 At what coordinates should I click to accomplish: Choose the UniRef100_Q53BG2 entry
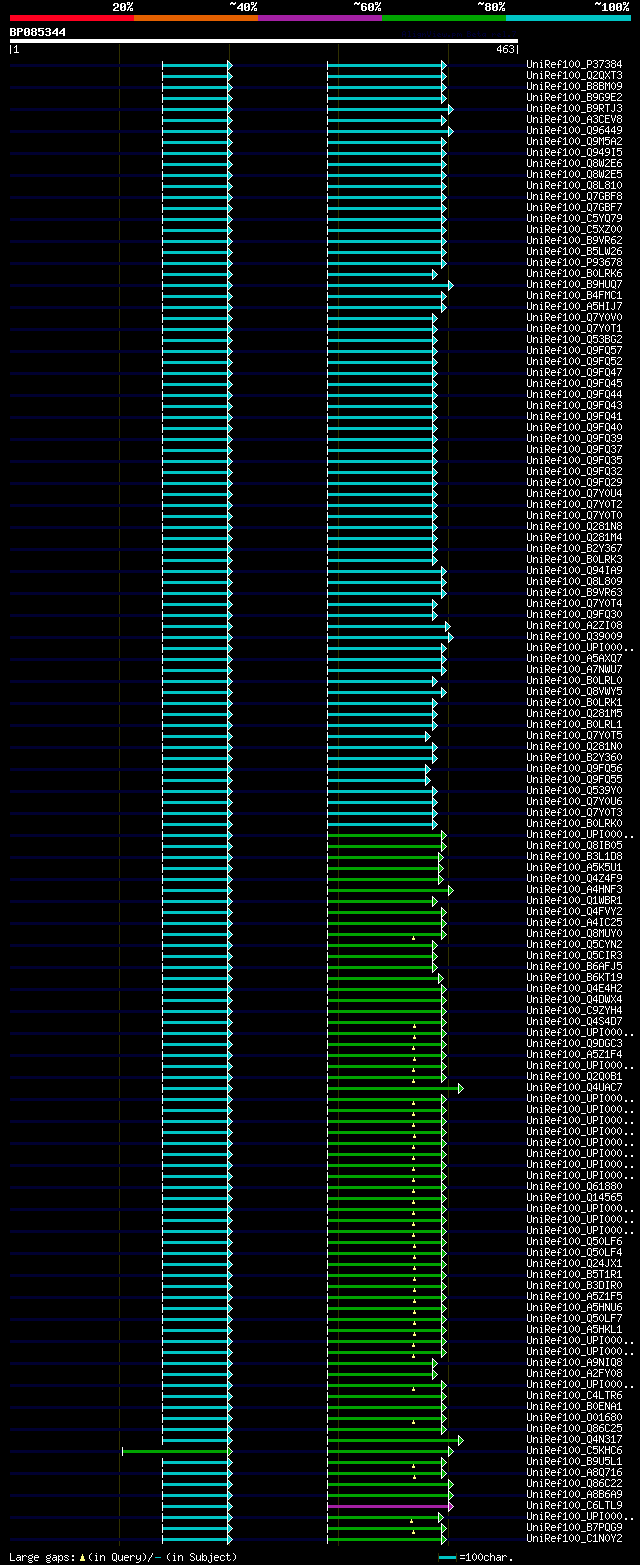tap(574, 340)
